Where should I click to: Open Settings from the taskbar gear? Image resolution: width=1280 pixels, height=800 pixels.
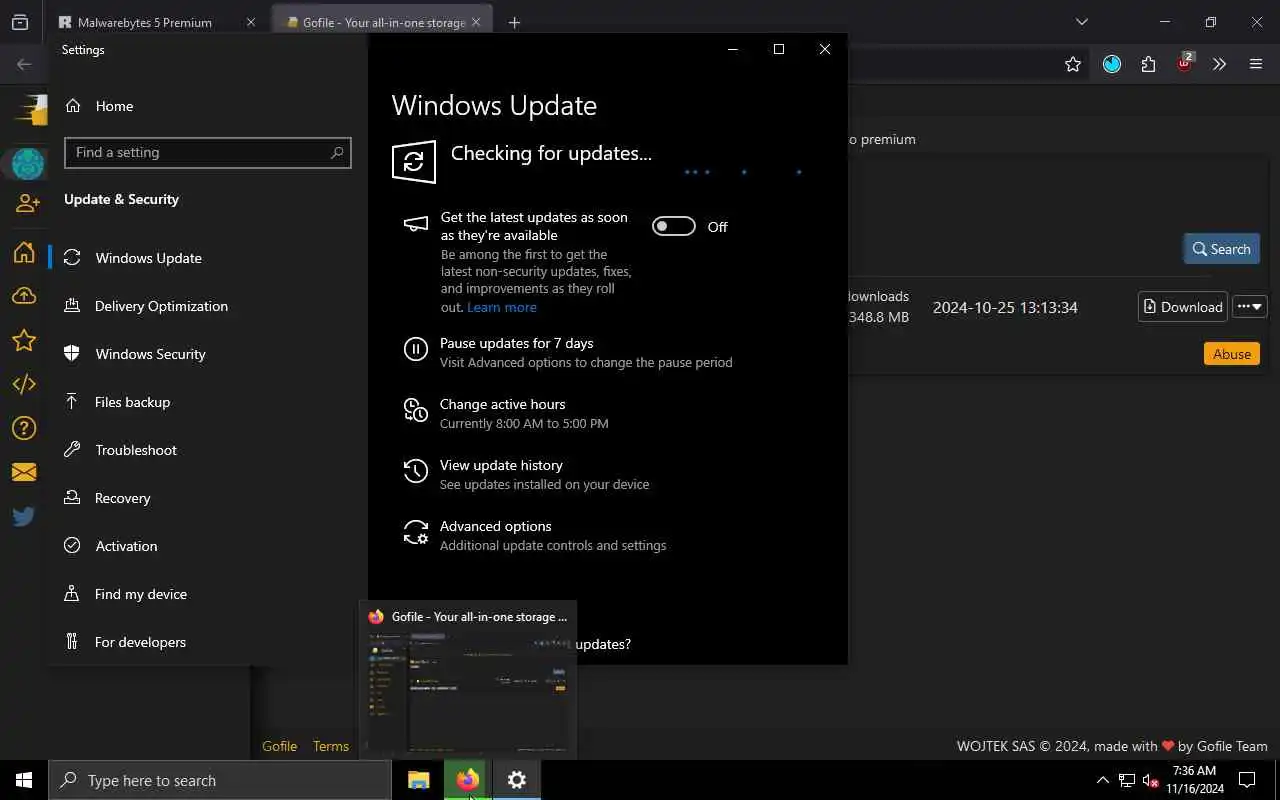(517, 780)
